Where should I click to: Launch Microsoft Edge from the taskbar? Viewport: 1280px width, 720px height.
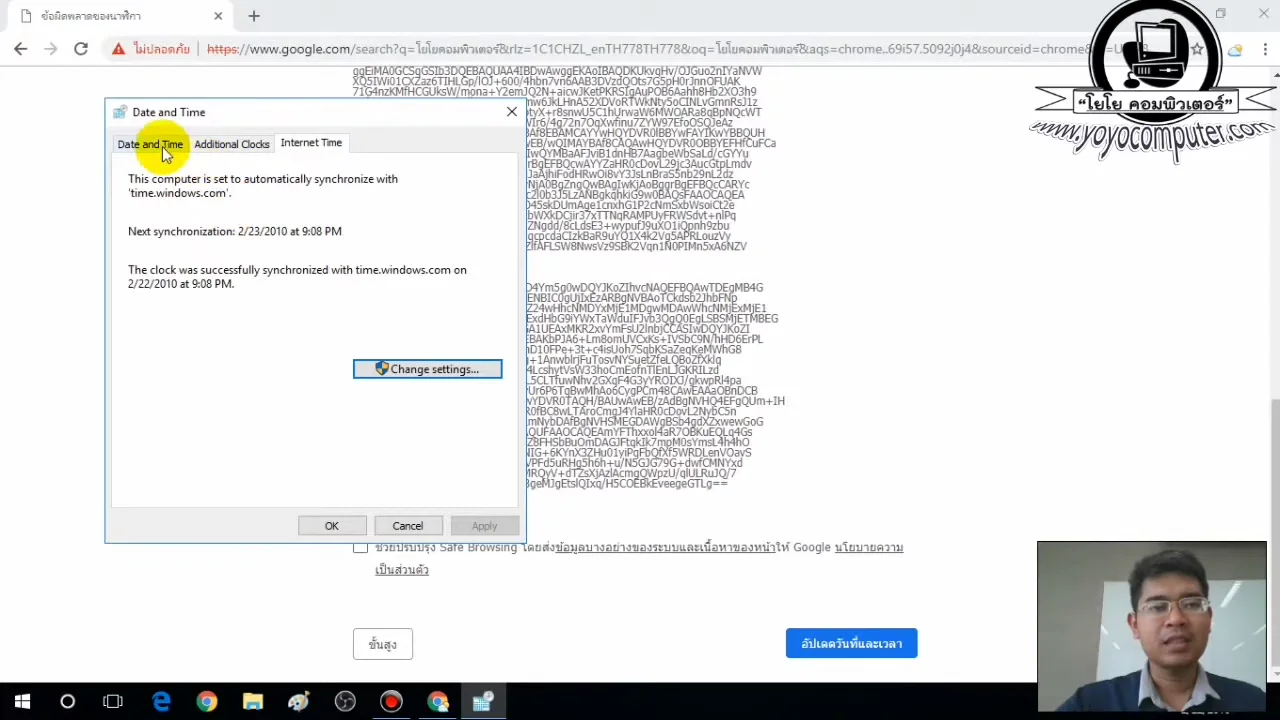click(162, 701)
